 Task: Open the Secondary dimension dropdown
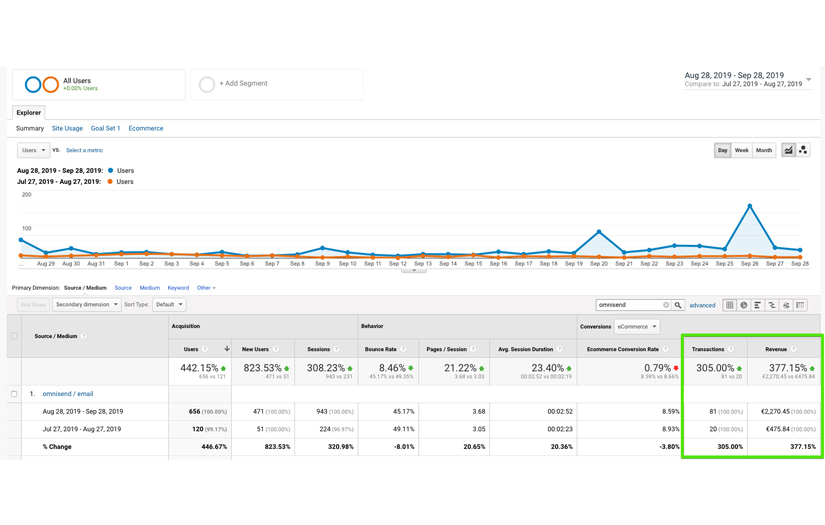tap(87, 305)
